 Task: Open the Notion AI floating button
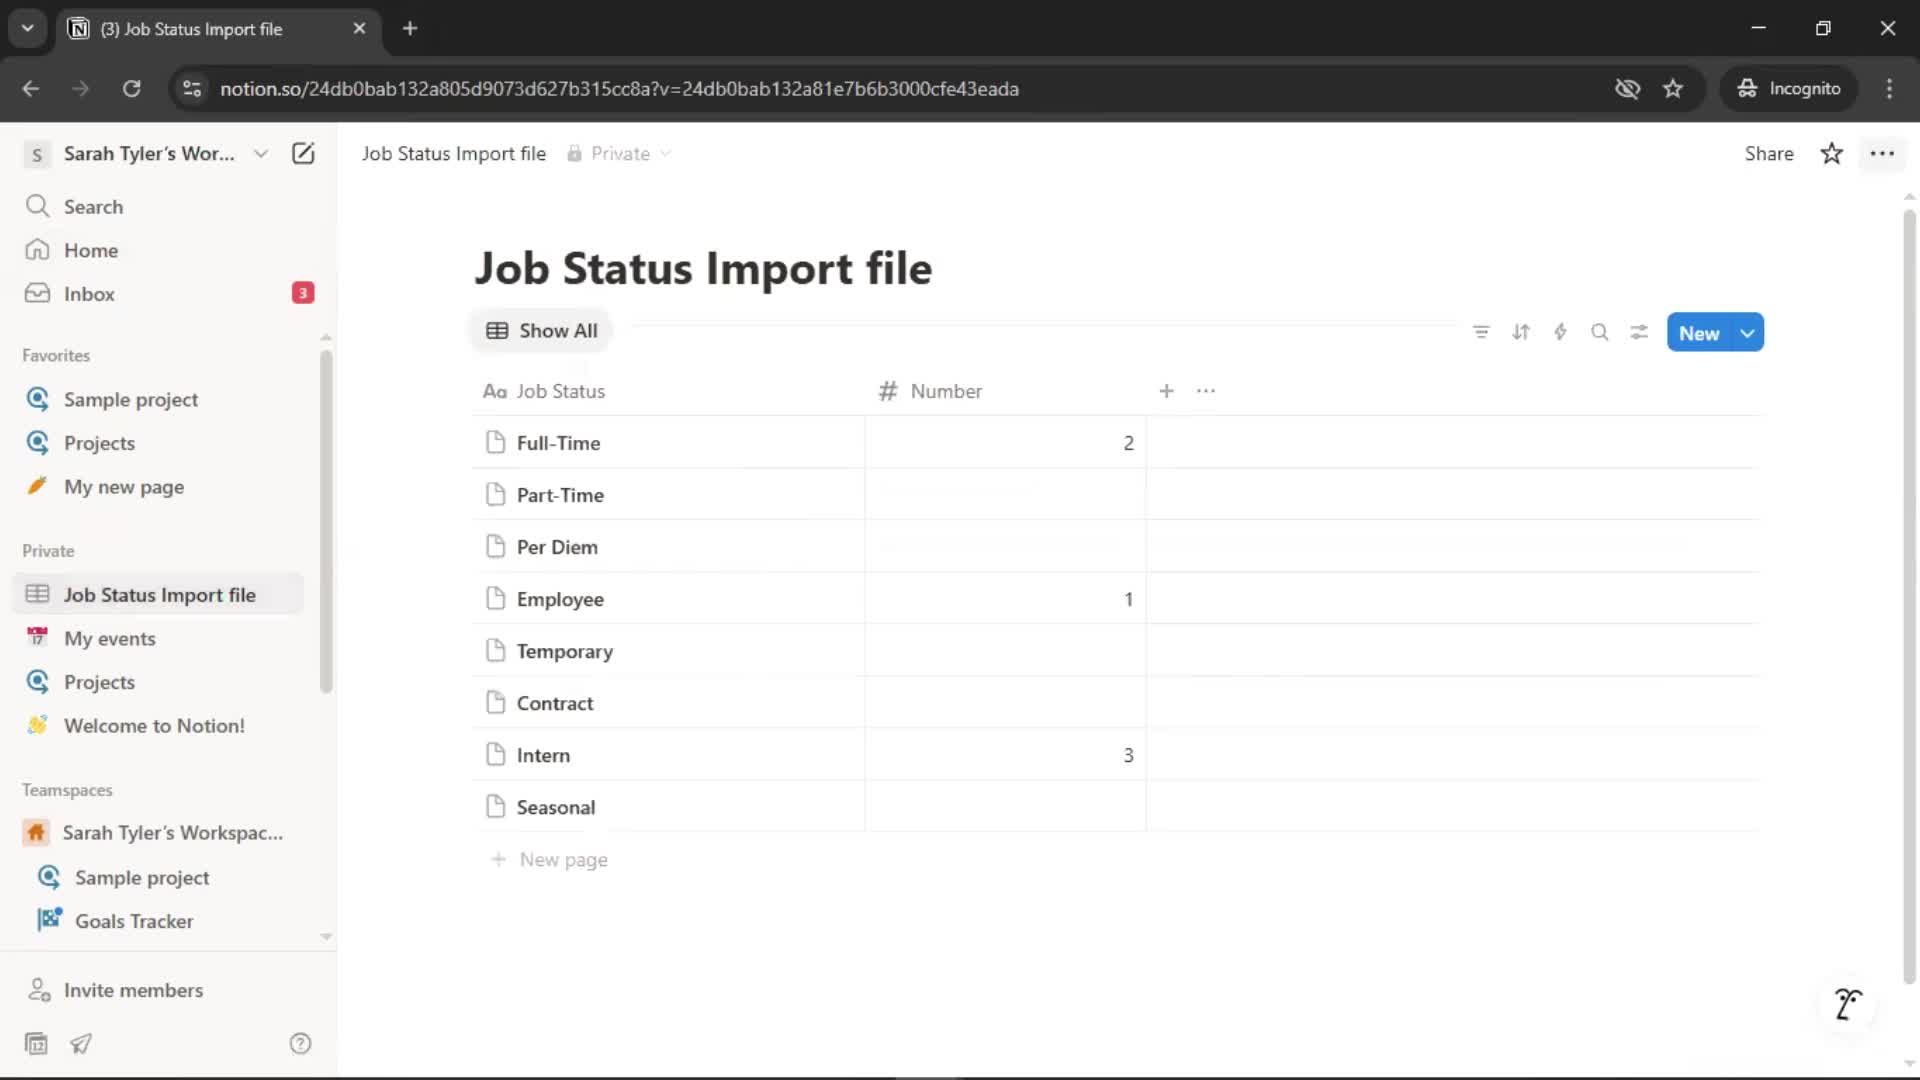coord(1847,1003)
